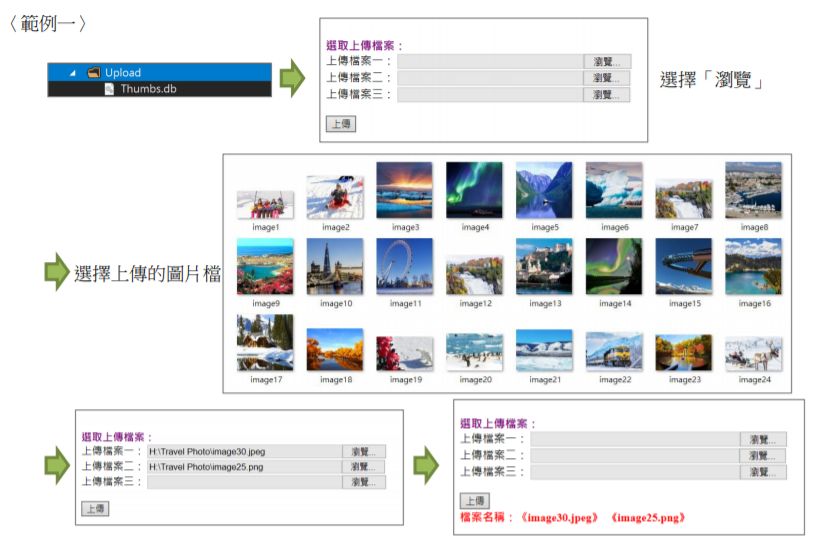
Task: Pick the image11 Ferris wheel thumbnail
Action: (x=404, y=266)
